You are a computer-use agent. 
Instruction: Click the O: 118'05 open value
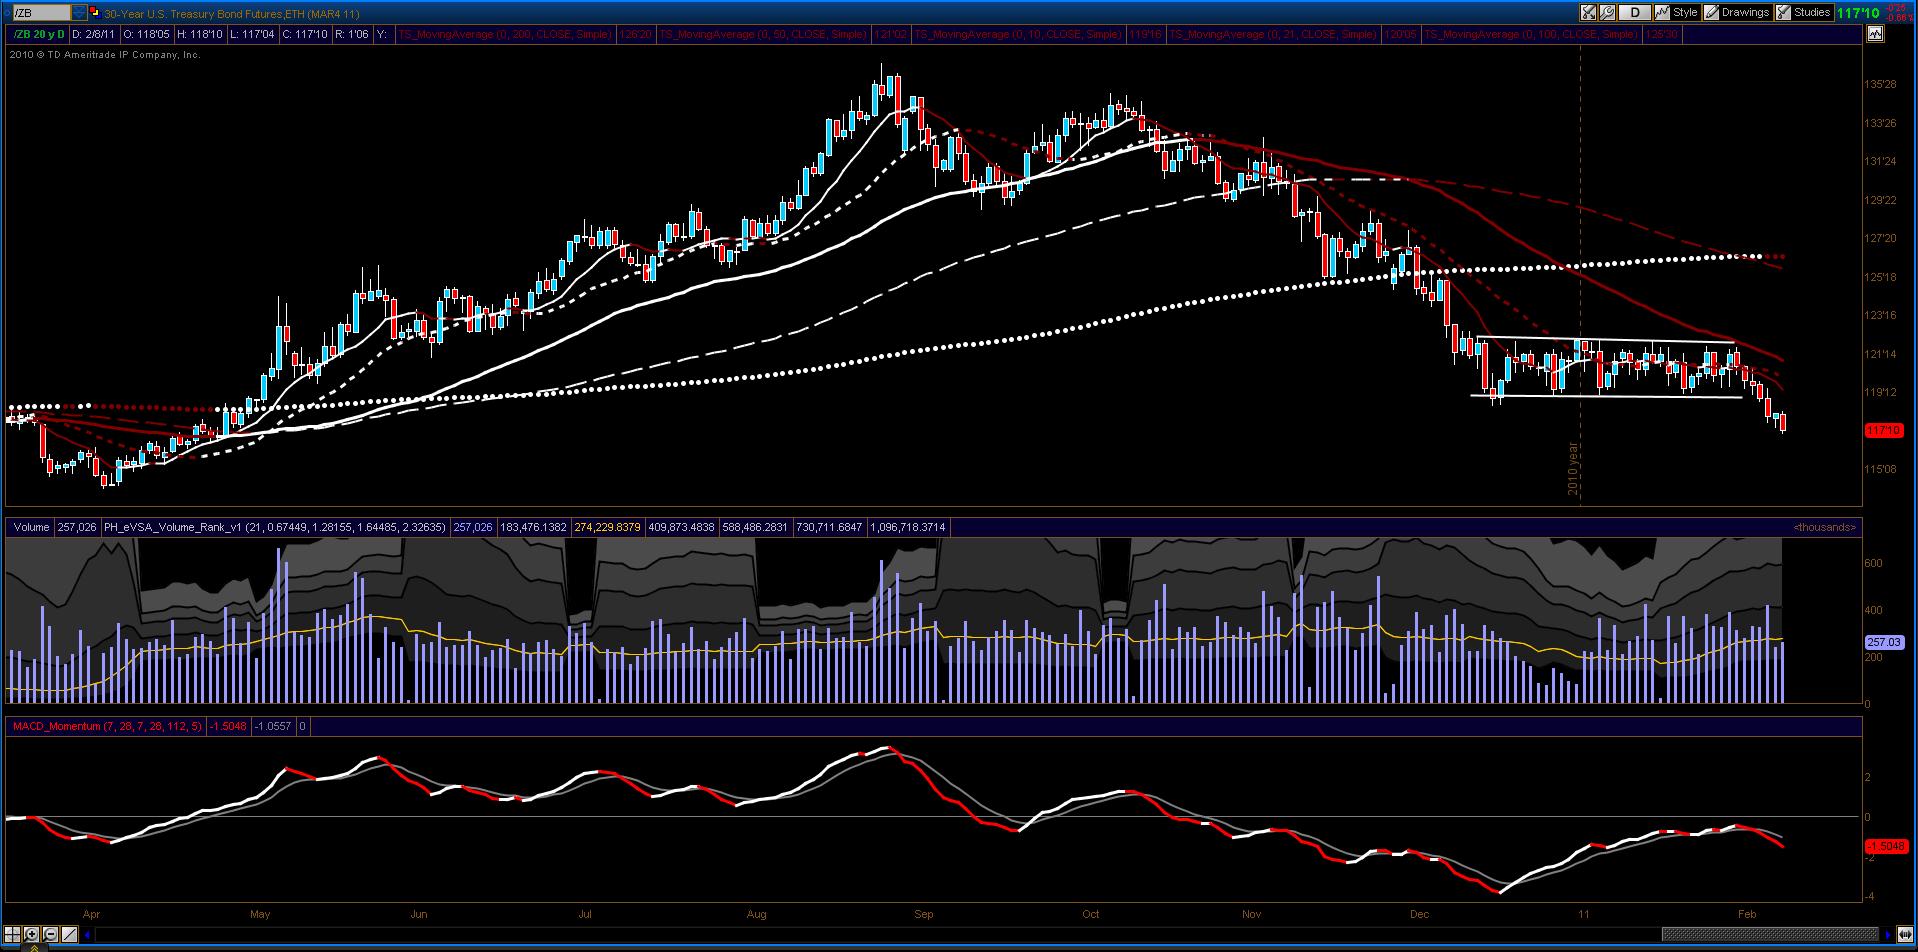pyautogui.click(x=146, y=34)
